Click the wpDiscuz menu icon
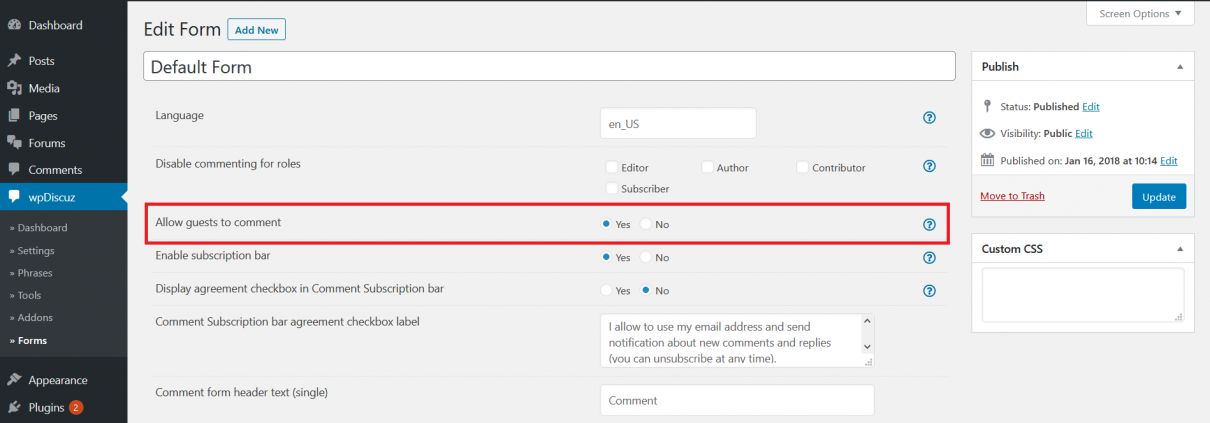Screen dimensions: 1210x423 pyautogui.click(x=14, y=197)
